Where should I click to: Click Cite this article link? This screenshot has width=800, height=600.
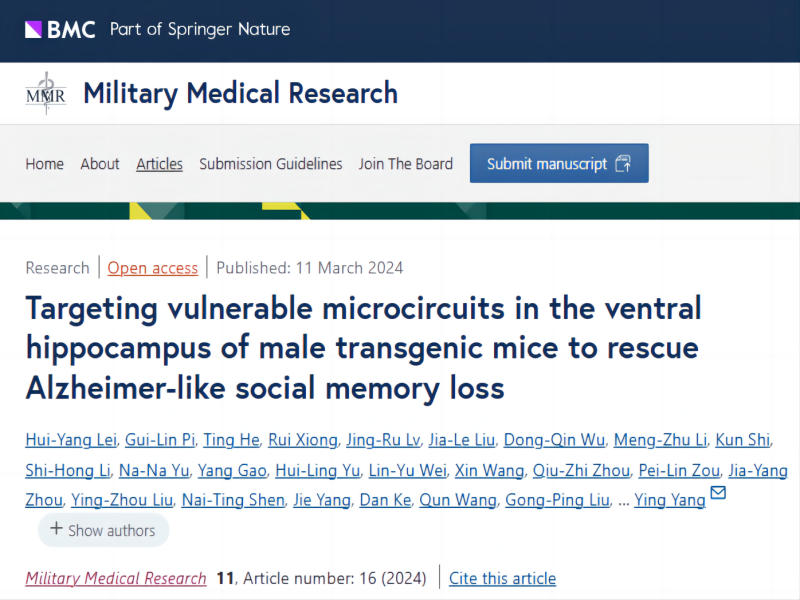(502, 578)
